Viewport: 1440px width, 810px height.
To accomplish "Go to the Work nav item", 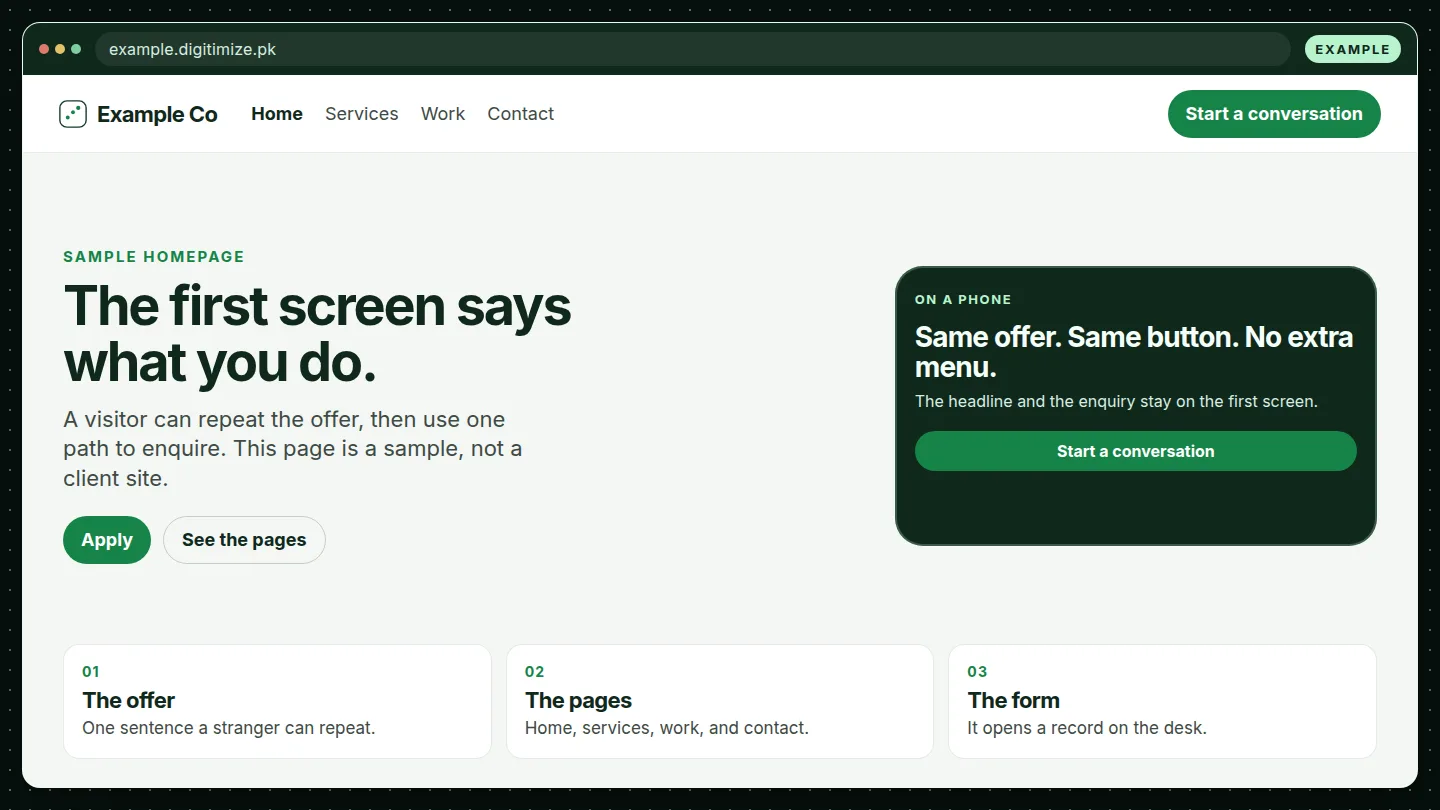I will point(443,114).
